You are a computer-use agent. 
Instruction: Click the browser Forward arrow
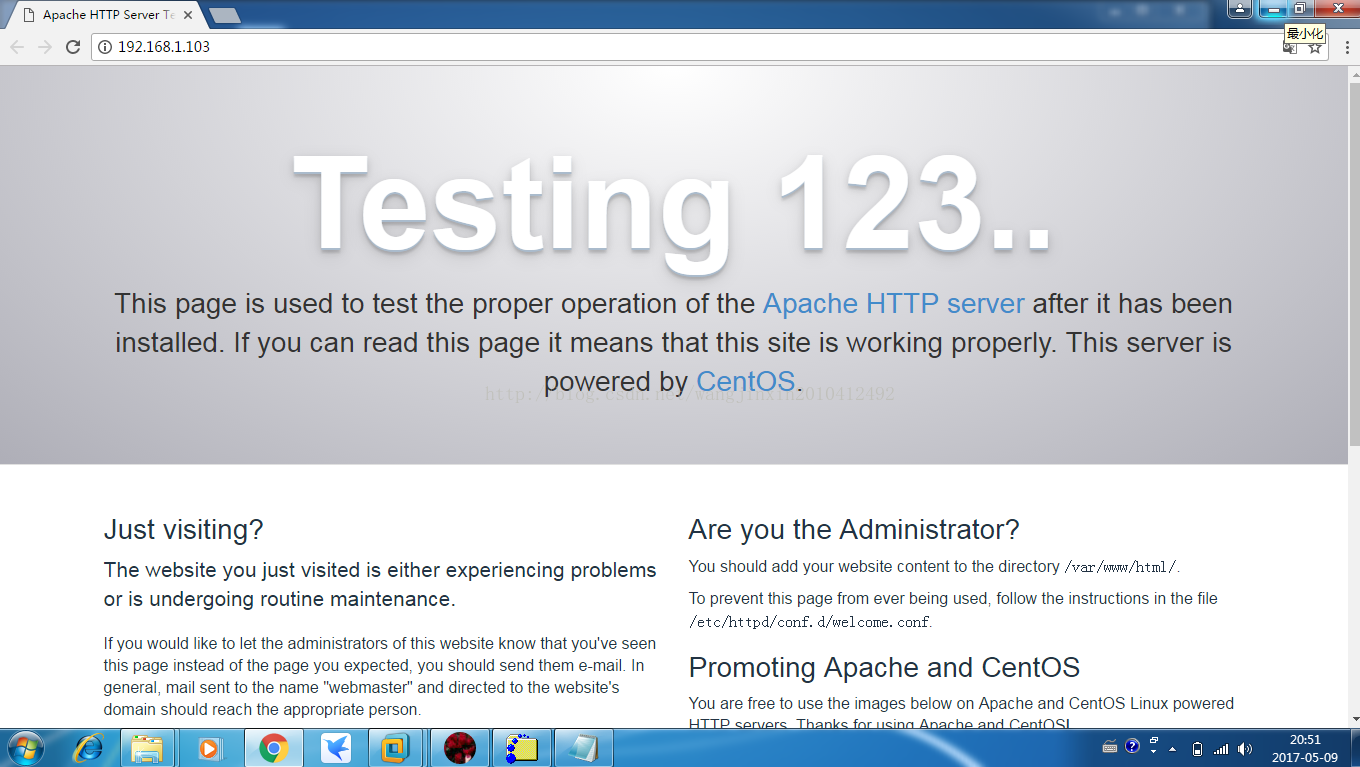click(x=44, y=47)
